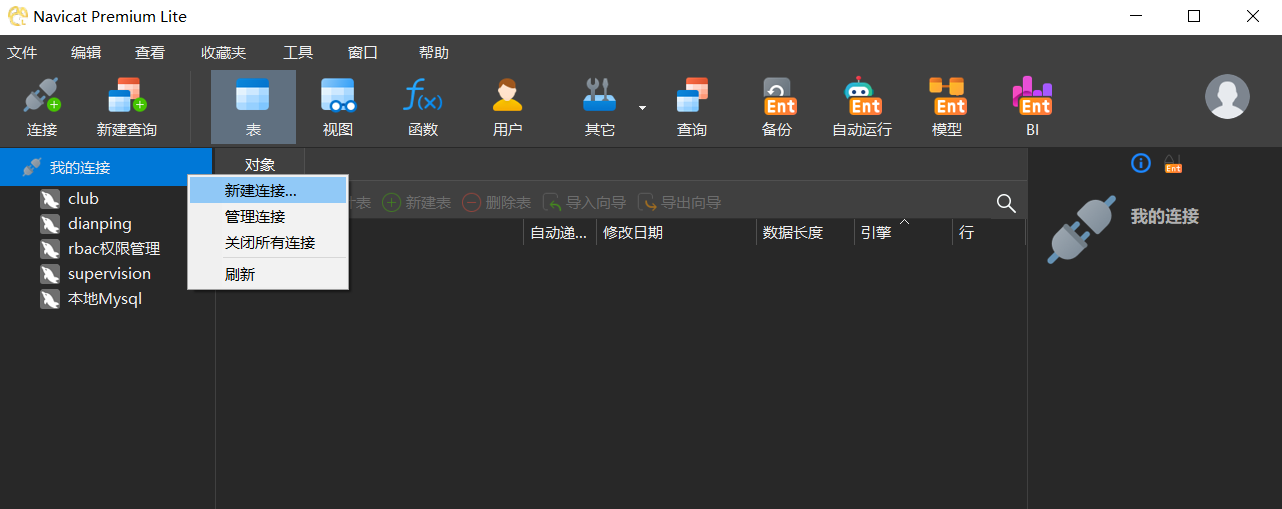Open the 用户 (User) toolbar icon
The image size is (1282, 509).
(x=508, y=107)
